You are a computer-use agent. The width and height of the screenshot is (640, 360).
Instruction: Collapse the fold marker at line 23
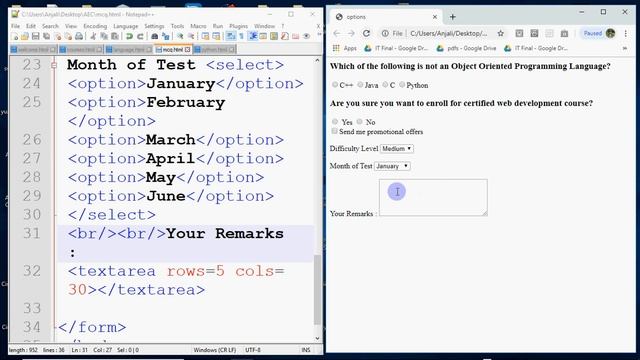pyautogui.click(x=54, y=65)
